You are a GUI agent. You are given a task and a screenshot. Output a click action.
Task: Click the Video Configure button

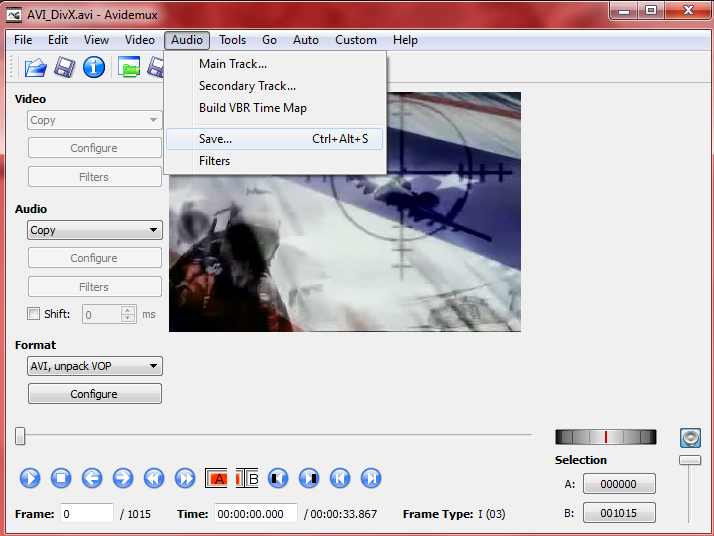95,148
